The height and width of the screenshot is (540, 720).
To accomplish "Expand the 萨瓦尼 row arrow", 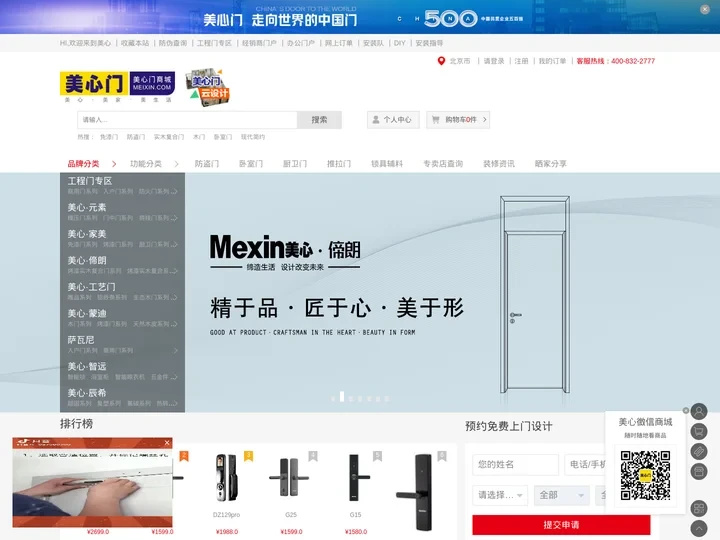I will (175, 351).
